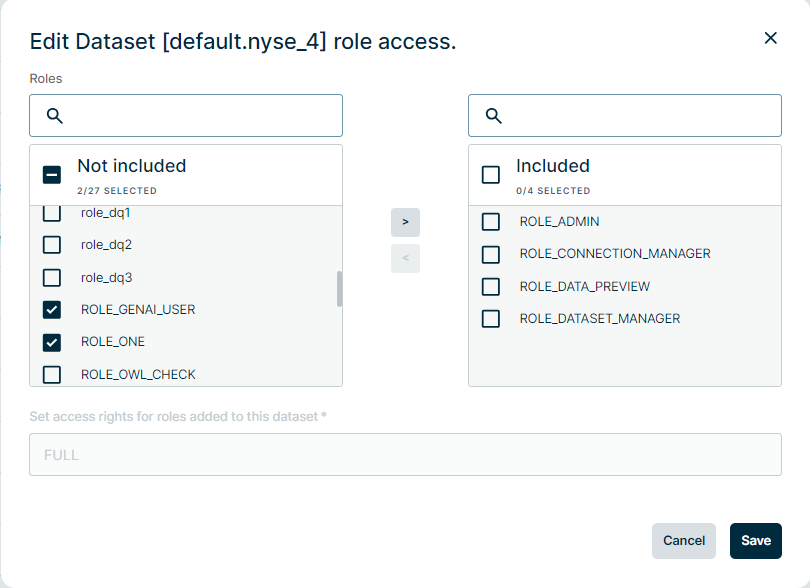
Task: Open the access rights FULL dropdown
Action: 405,455
